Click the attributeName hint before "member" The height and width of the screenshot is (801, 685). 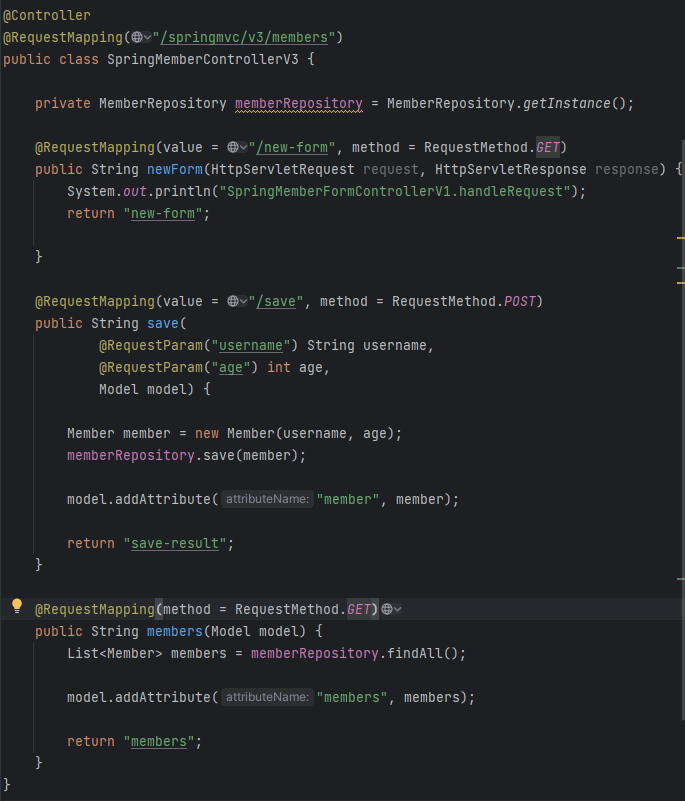pyautogui.click(x=267, y=499)
